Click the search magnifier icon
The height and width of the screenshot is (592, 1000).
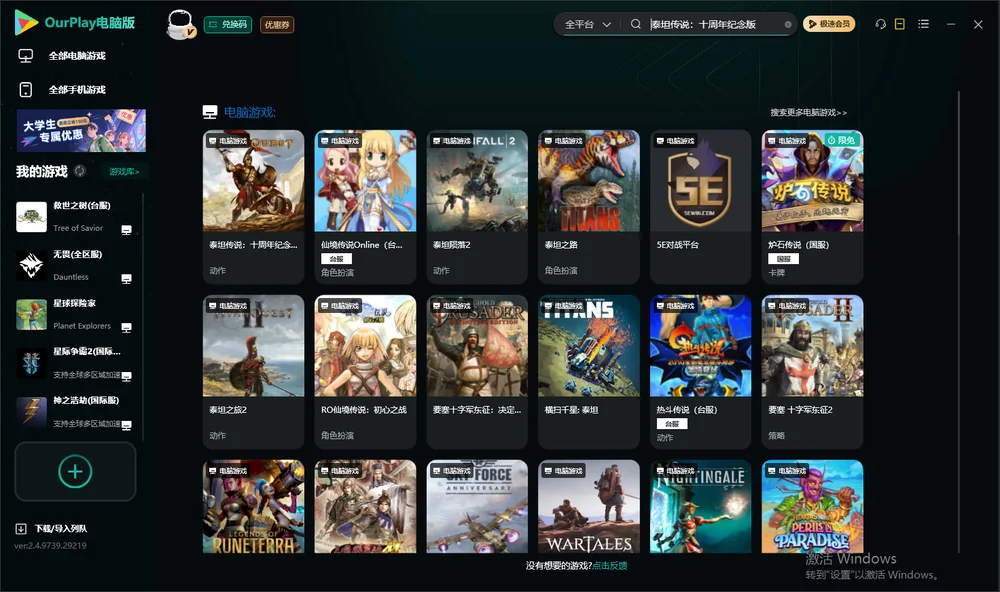click(636, 24)
